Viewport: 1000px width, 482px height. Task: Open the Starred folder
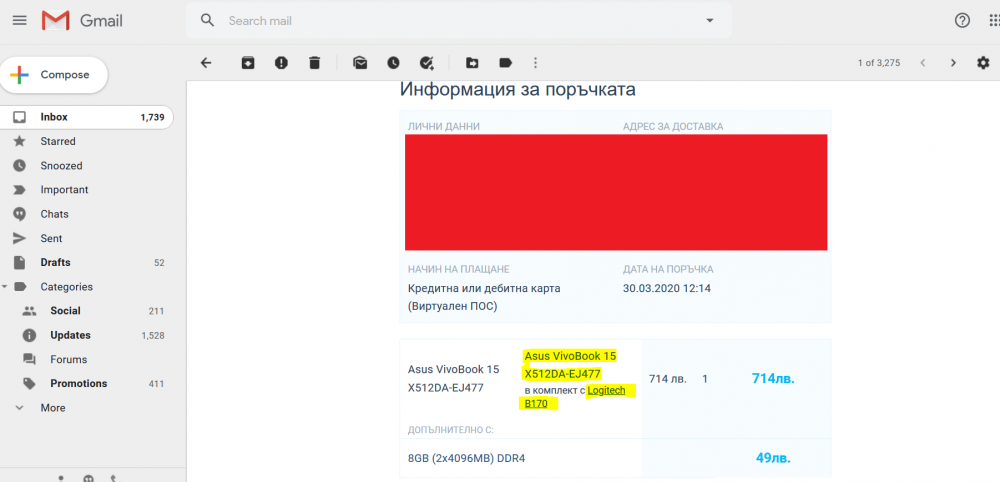pos(86,142)
